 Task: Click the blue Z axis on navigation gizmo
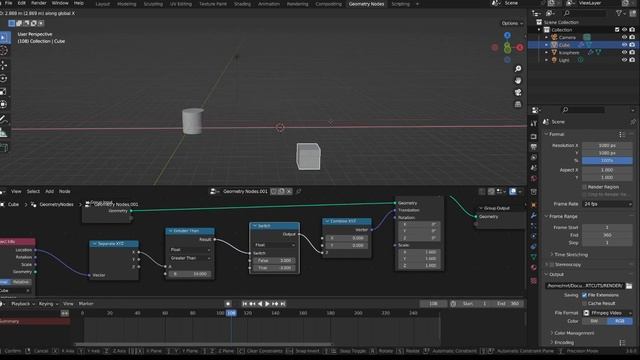(507, 36)
